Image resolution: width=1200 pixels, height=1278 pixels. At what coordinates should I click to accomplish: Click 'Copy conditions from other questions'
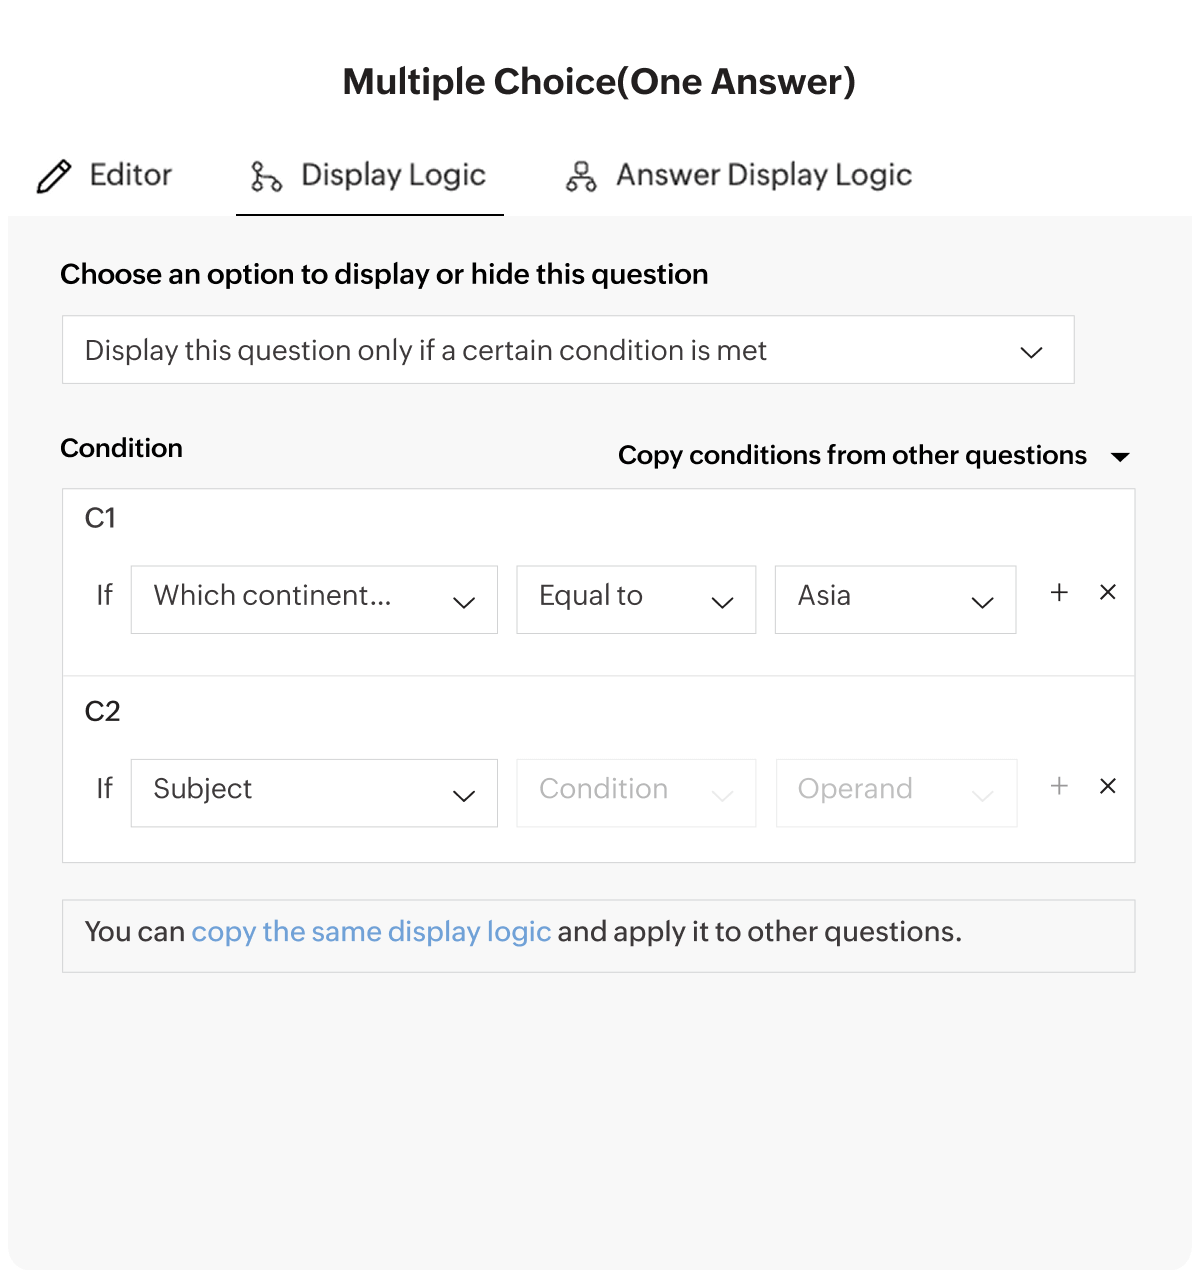(852, 456)
